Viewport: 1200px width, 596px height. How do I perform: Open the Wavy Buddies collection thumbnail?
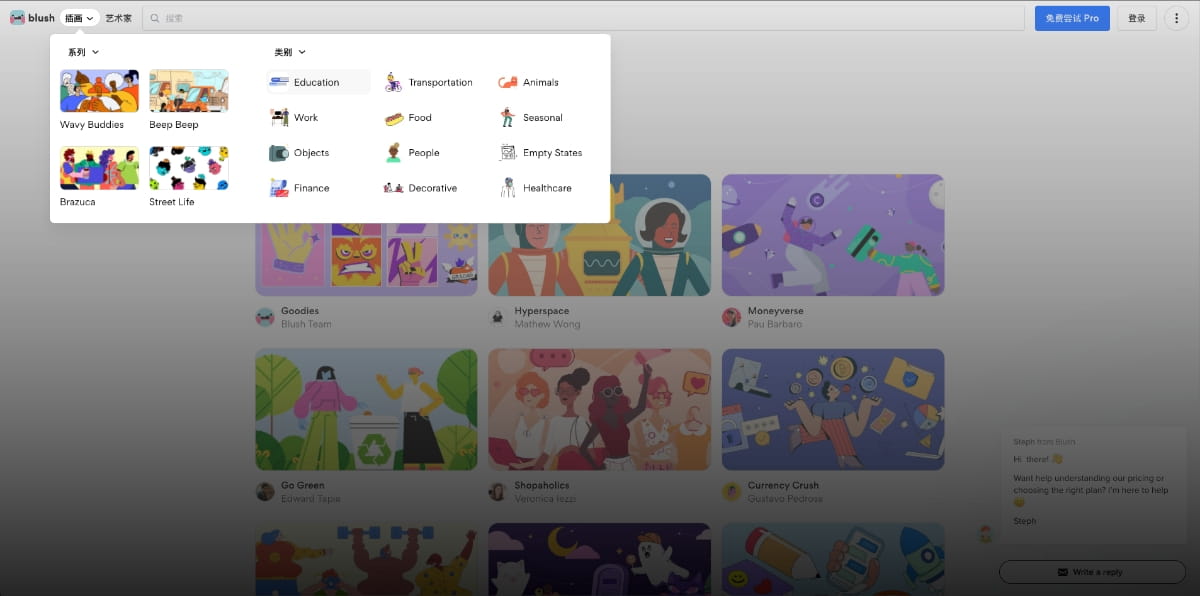[99, 91]
